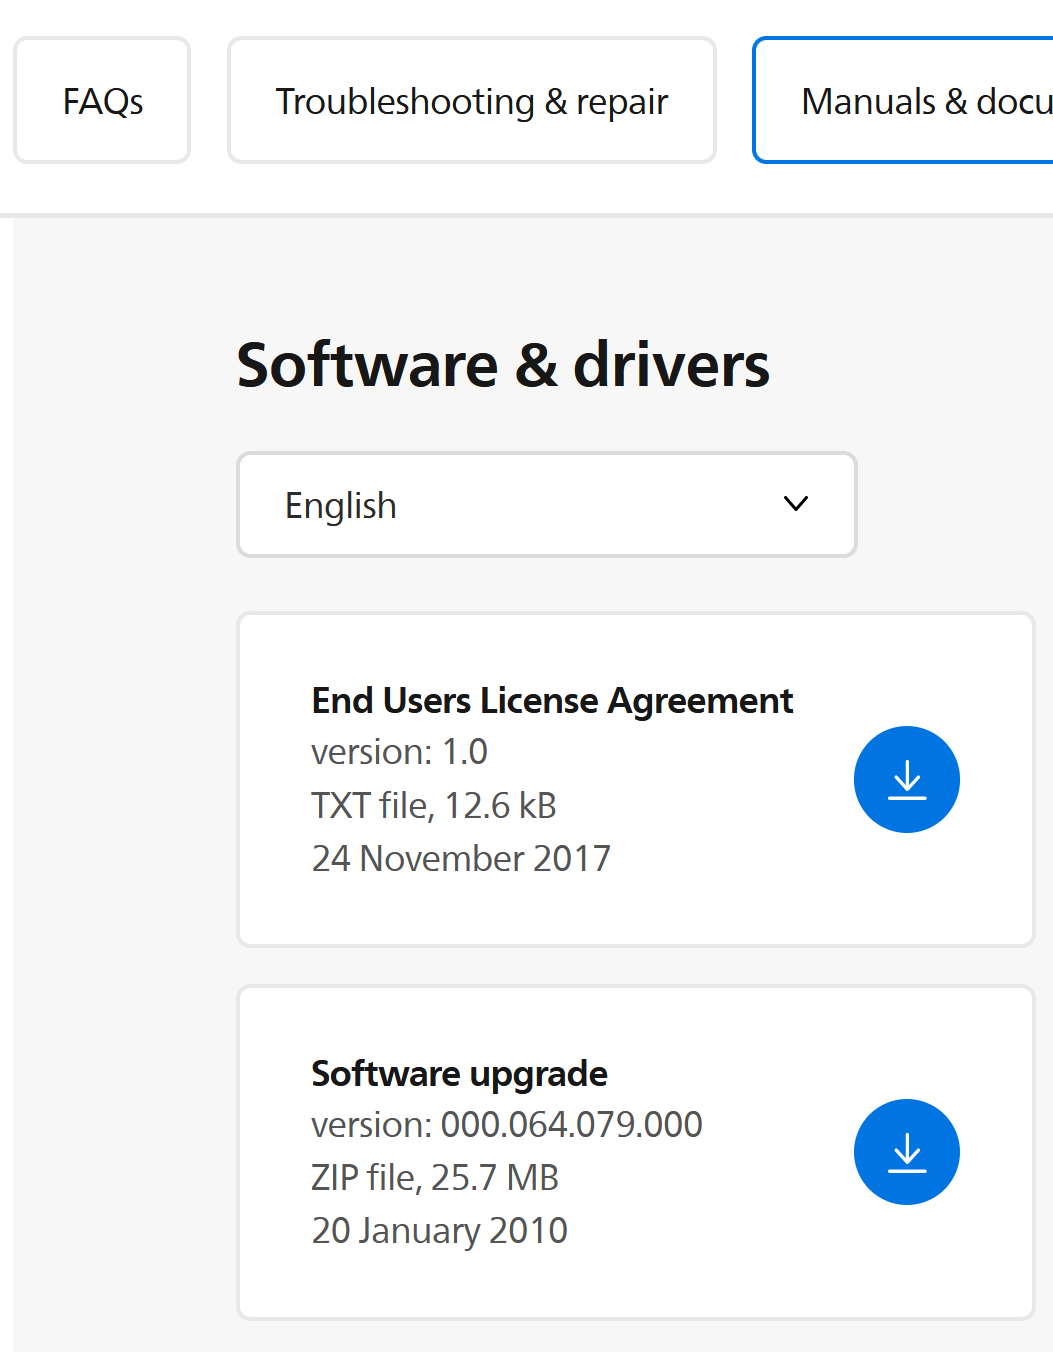
Task: Click the End Users License Agreement title
Action: 552,701
